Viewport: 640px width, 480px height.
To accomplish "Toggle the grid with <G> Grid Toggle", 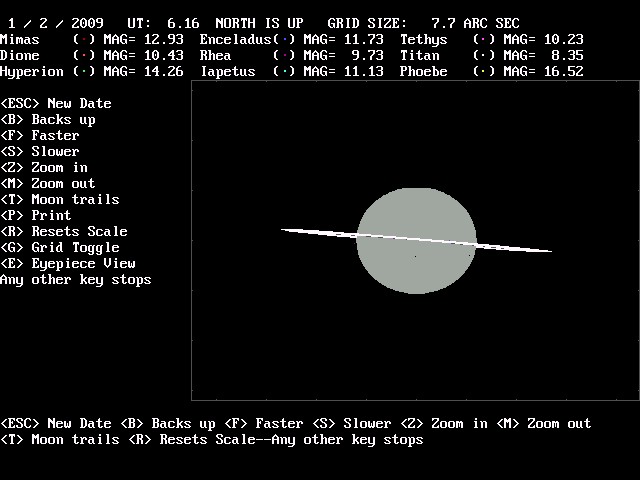I will 60,247.
